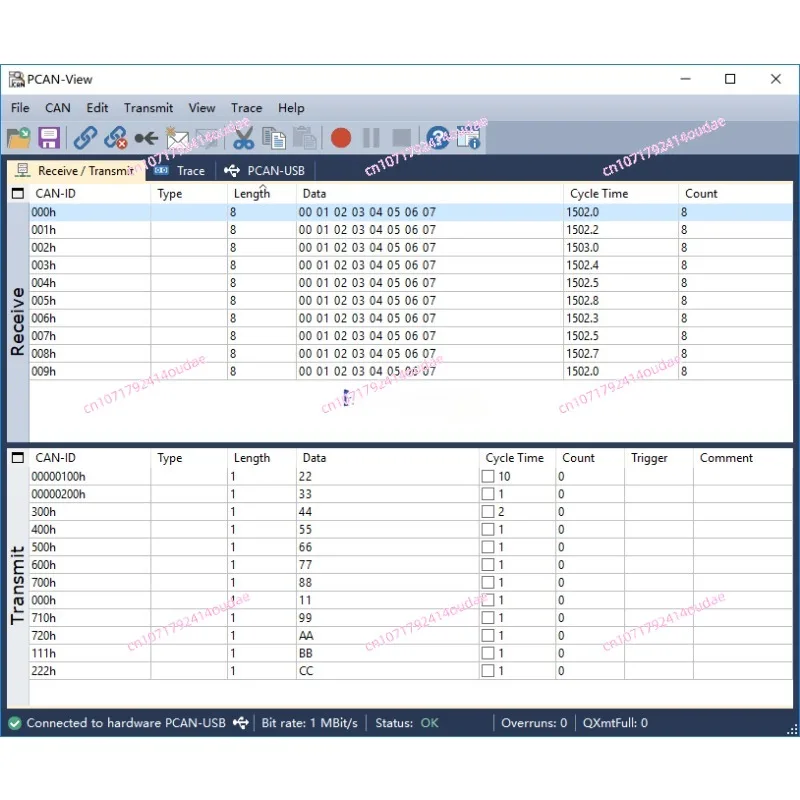Viewport: 800px width, 800px height.
Task: Sort Receive list by Count column header
Action: tap(735, 193)
